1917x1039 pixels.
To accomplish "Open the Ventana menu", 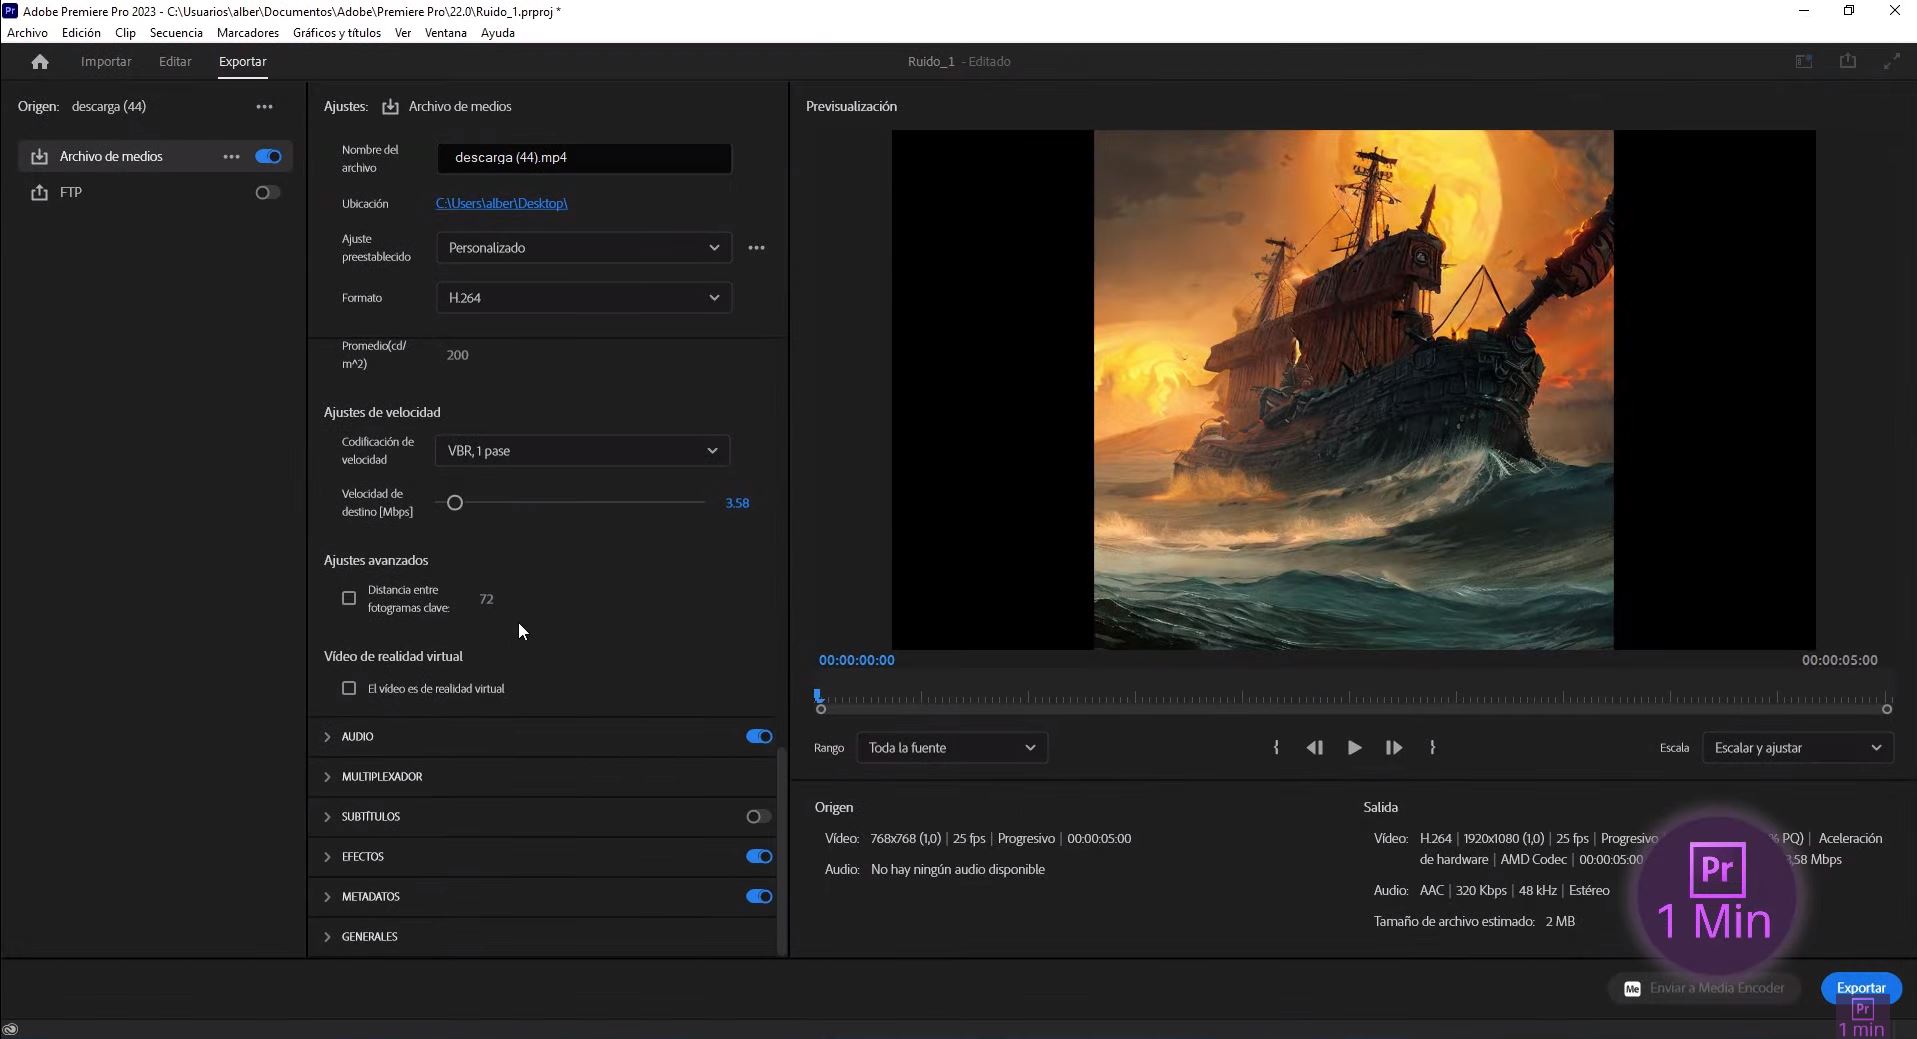I will (446, 32).
